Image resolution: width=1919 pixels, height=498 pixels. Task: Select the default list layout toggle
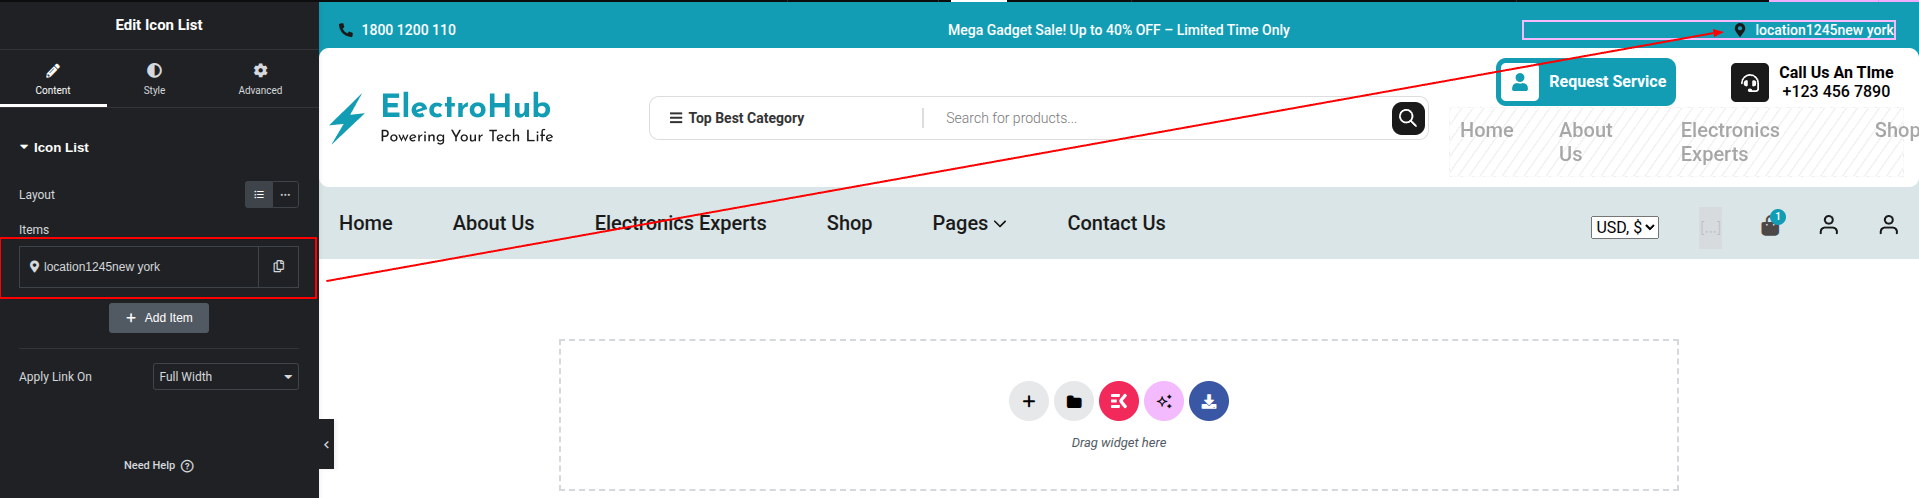[x=259, y=195]
